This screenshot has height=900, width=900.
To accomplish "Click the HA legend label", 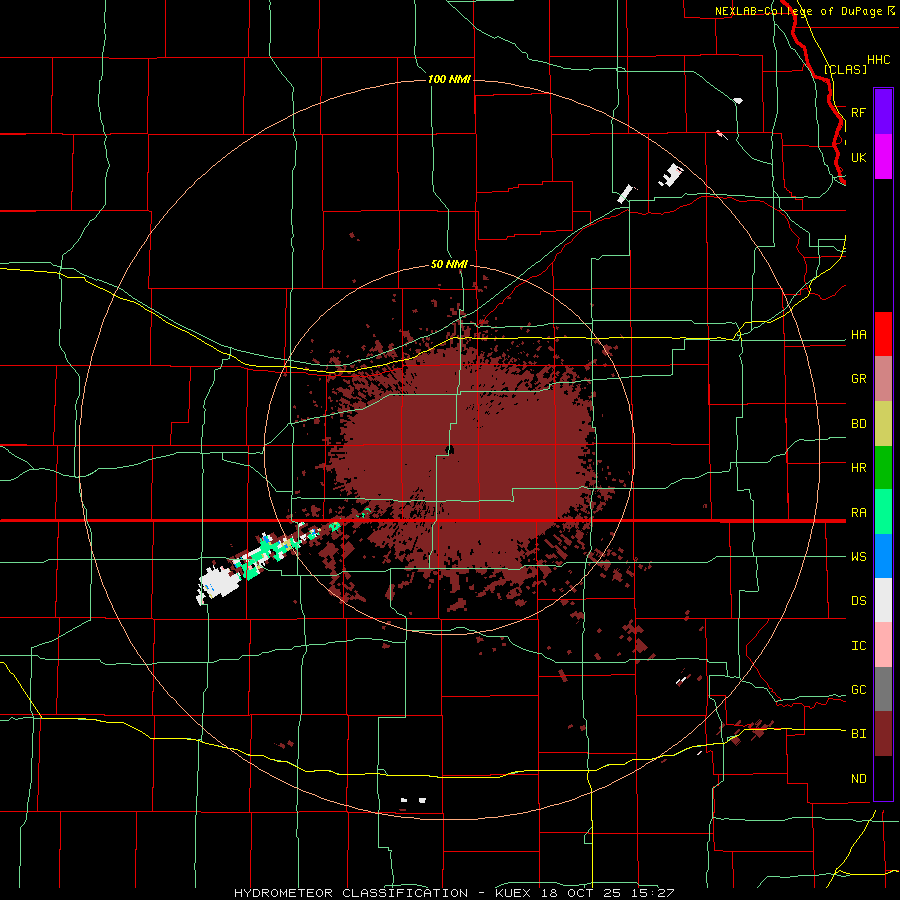I will (x=858, y=334).
